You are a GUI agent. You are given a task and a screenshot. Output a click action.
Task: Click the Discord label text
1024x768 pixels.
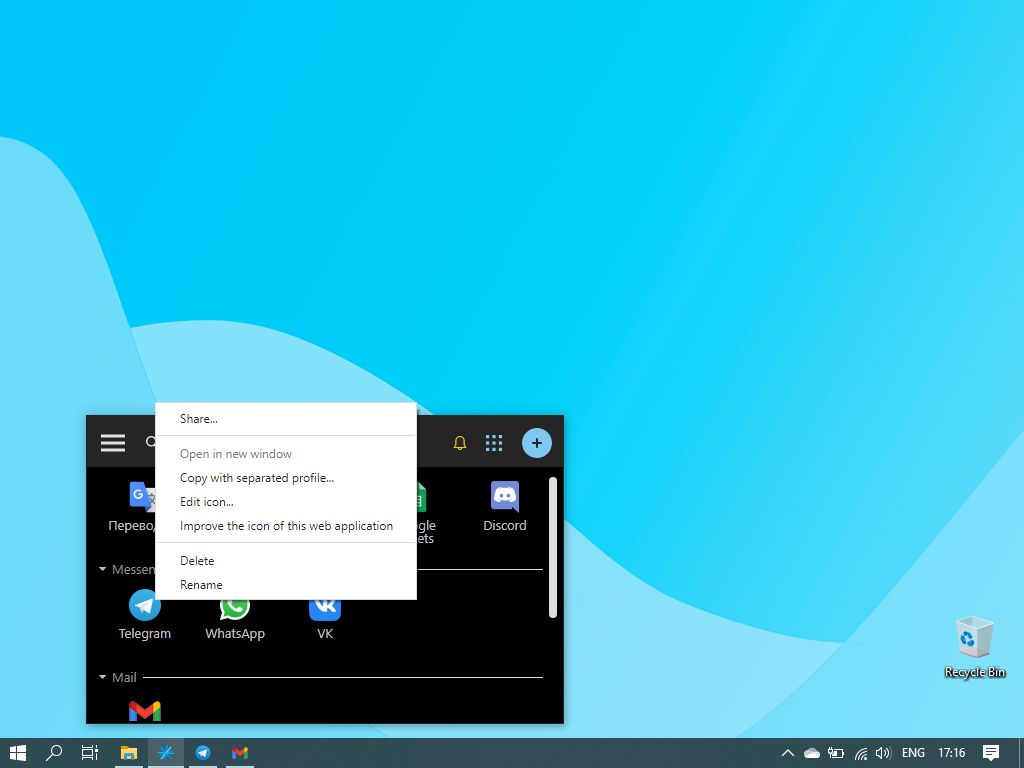(x=505, y=525)
